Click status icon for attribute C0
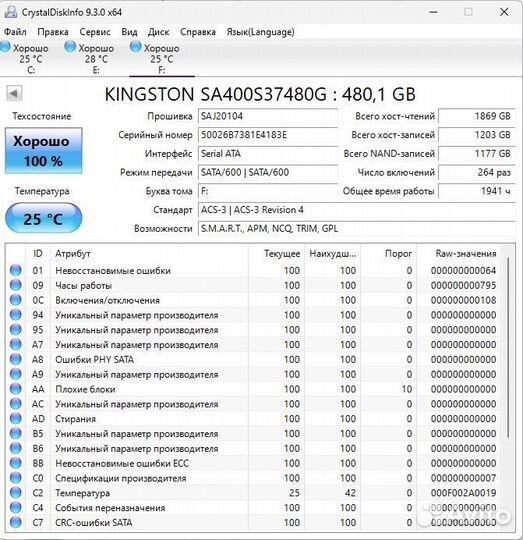This screenshot has height=540, width=523. (x=15, y=478)
